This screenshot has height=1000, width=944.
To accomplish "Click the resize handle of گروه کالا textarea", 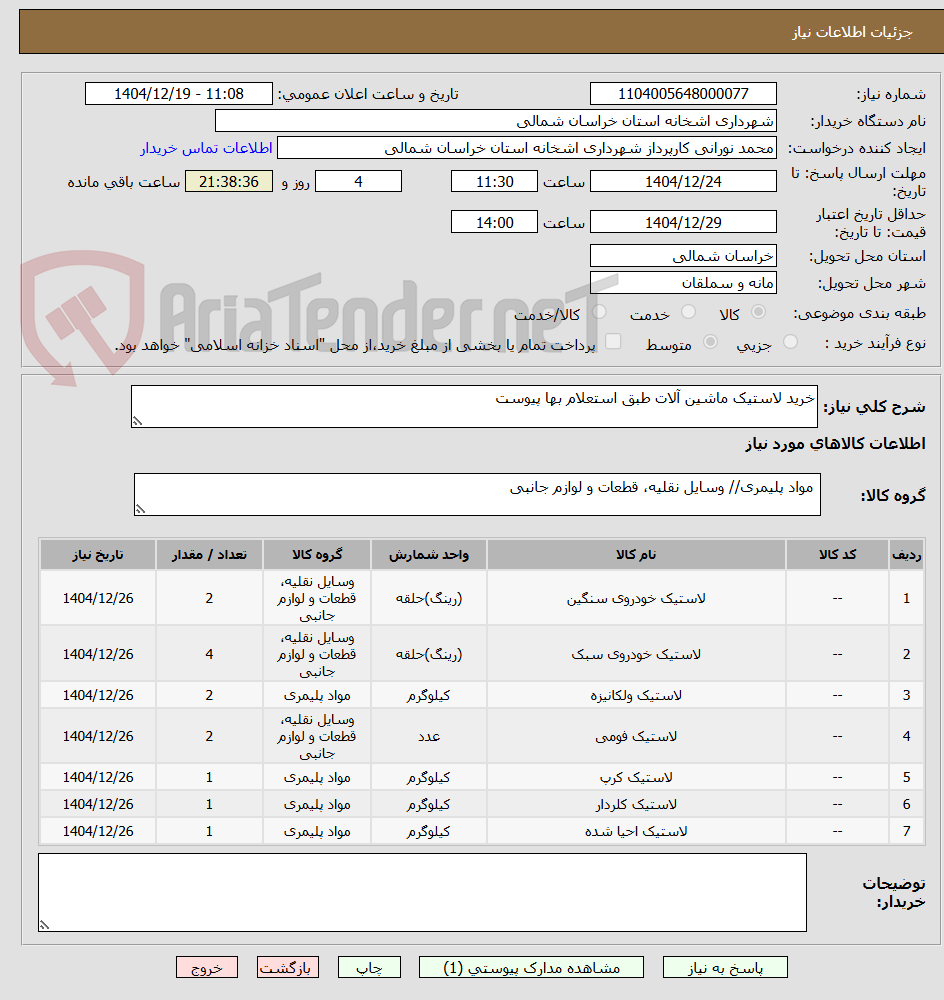I will tap(140, 509).
